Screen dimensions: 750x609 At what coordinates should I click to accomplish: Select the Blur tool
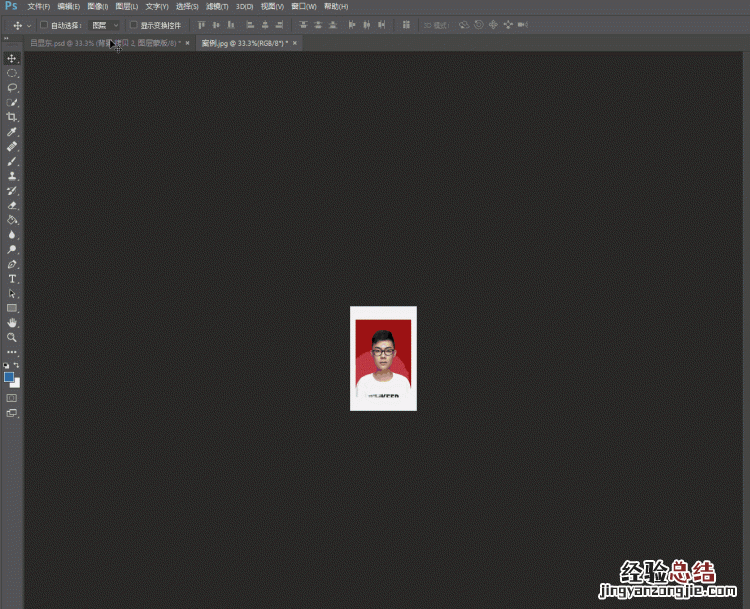tap(12, 235)
